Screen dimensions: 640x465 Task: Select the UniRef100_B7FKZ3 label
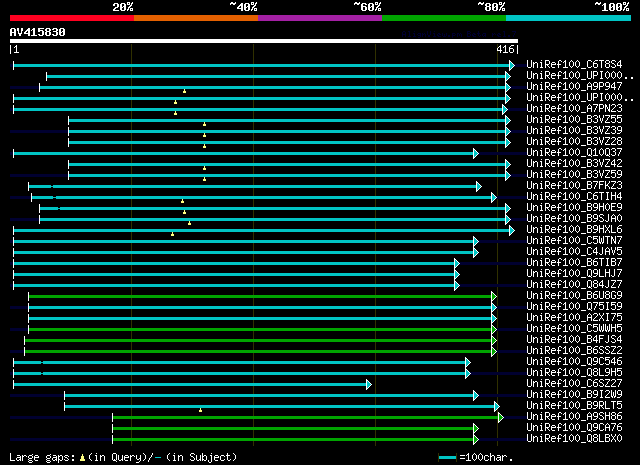(574, 186)
